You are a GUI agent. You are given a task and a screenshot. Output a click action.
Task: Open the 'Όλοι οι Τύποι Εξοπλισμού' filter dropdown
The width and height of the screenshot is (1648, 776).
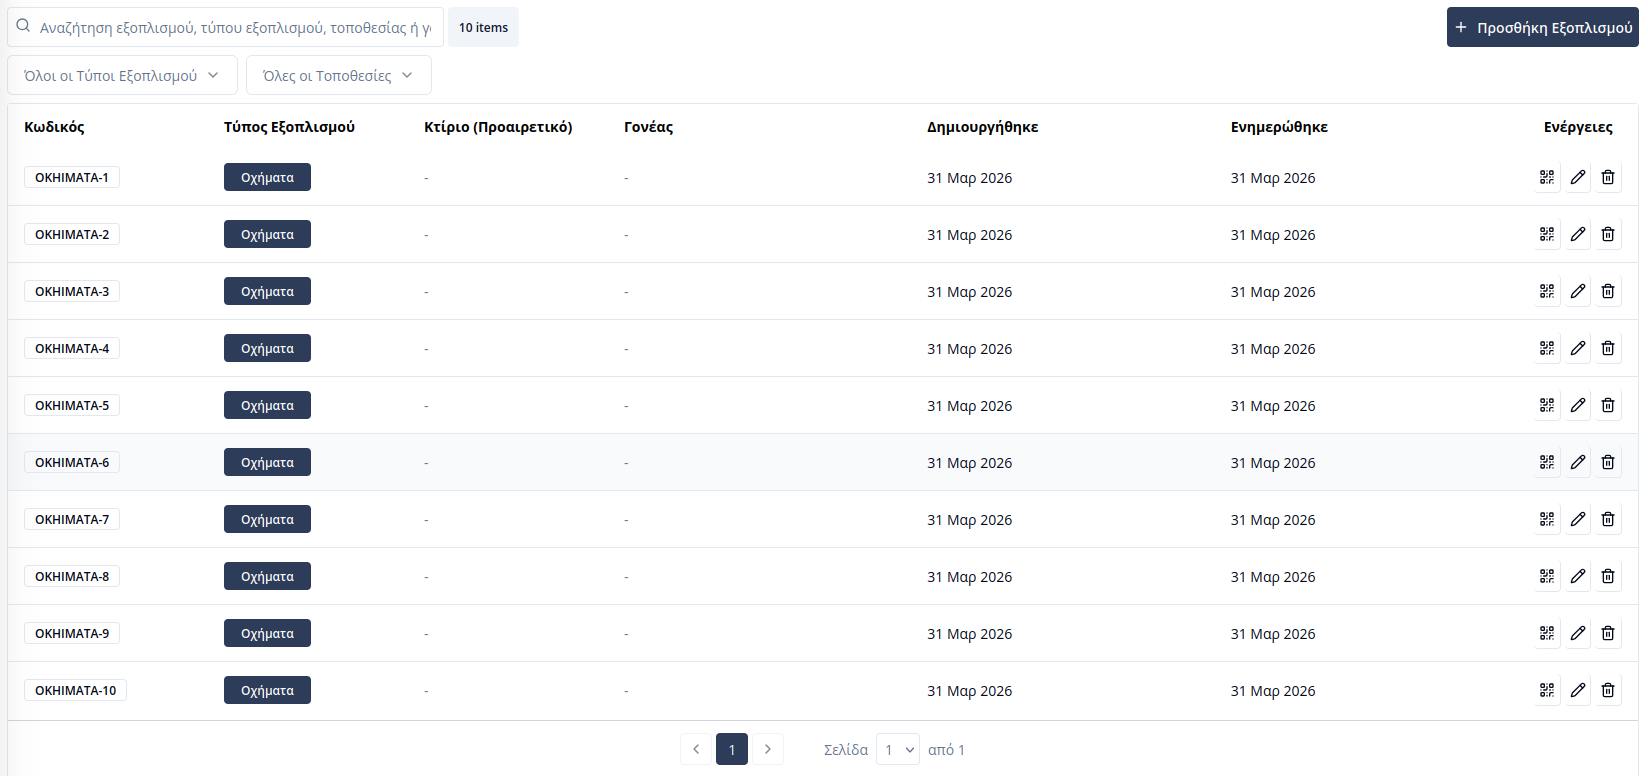coord(122,76)
